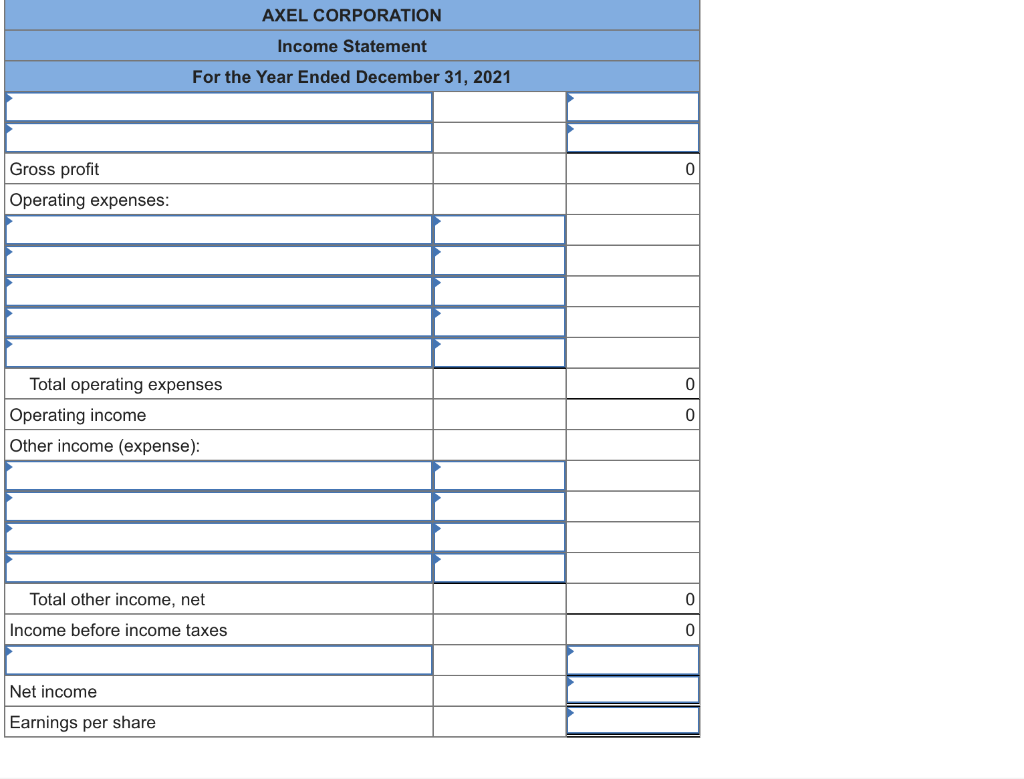Open the second operating expense account dropdown
Image resolution: width=1024 pixels, height=779 pixels.
click(x=218, y=260)
